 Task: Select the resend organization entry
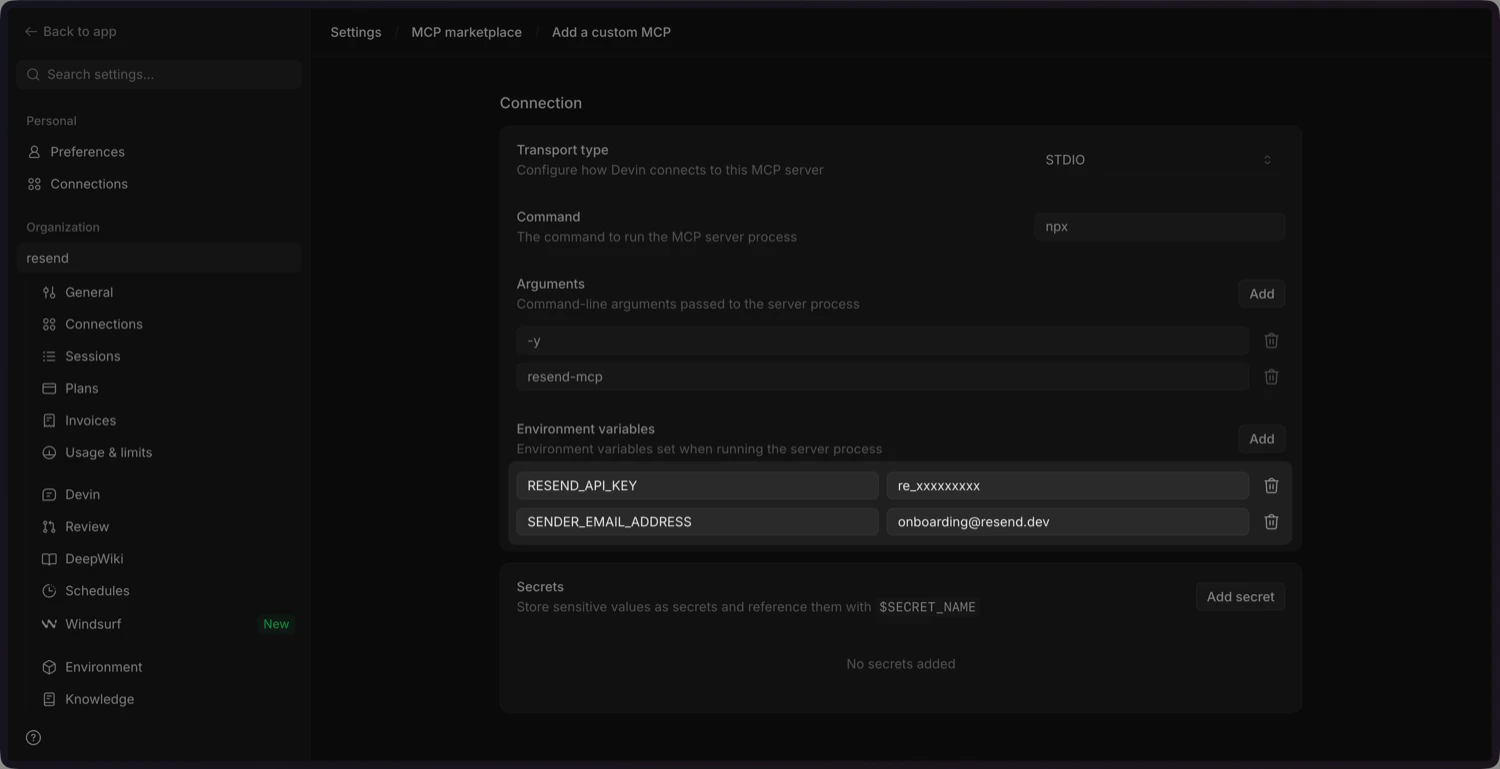coord(159,258)
